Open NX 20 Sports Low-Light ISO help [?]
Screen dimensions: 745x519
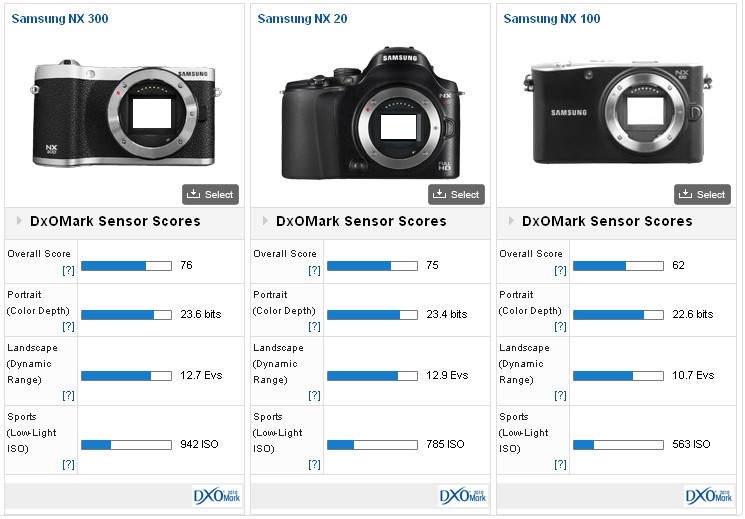pos(314,464)
